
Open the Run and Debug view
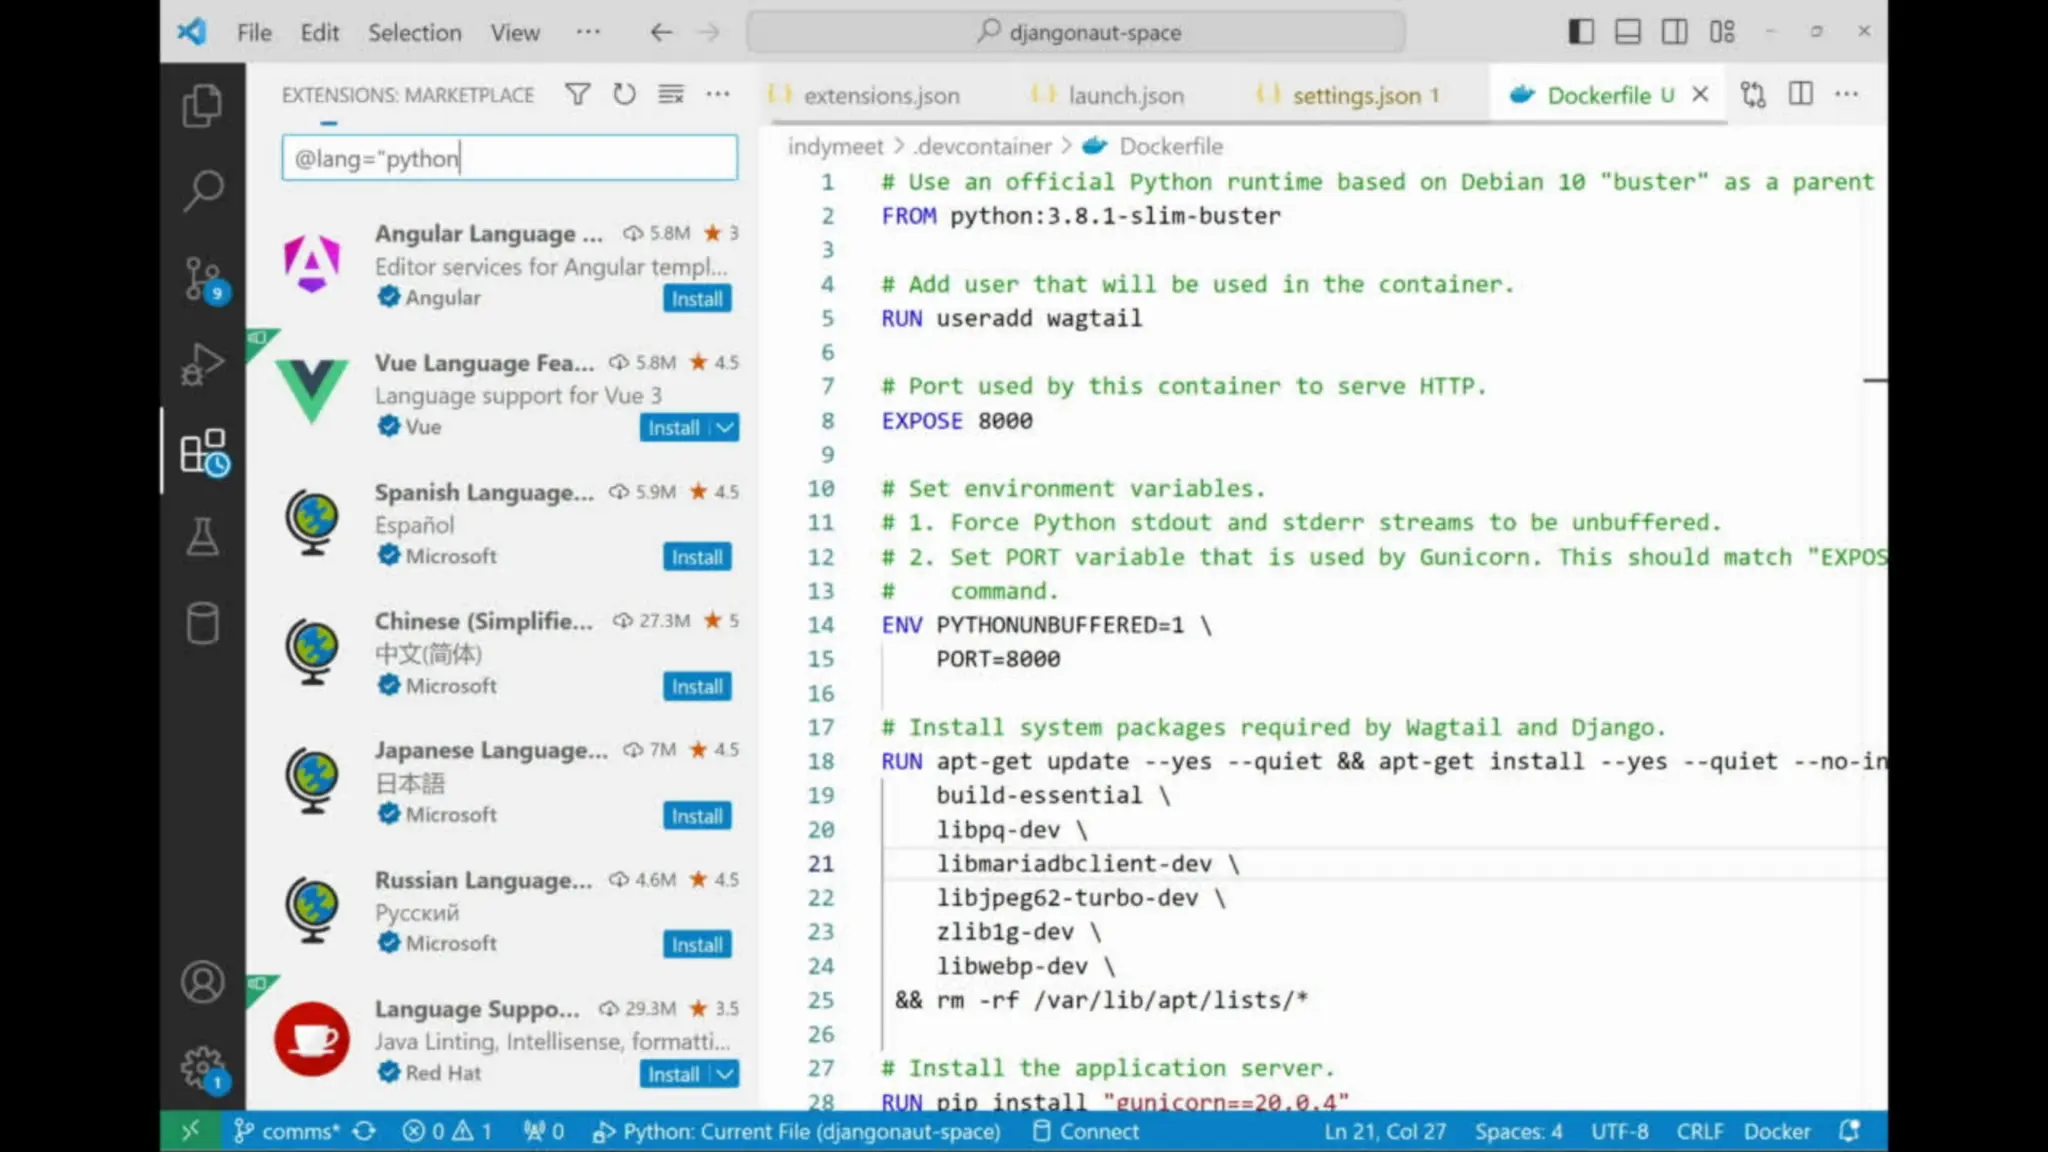202,364
